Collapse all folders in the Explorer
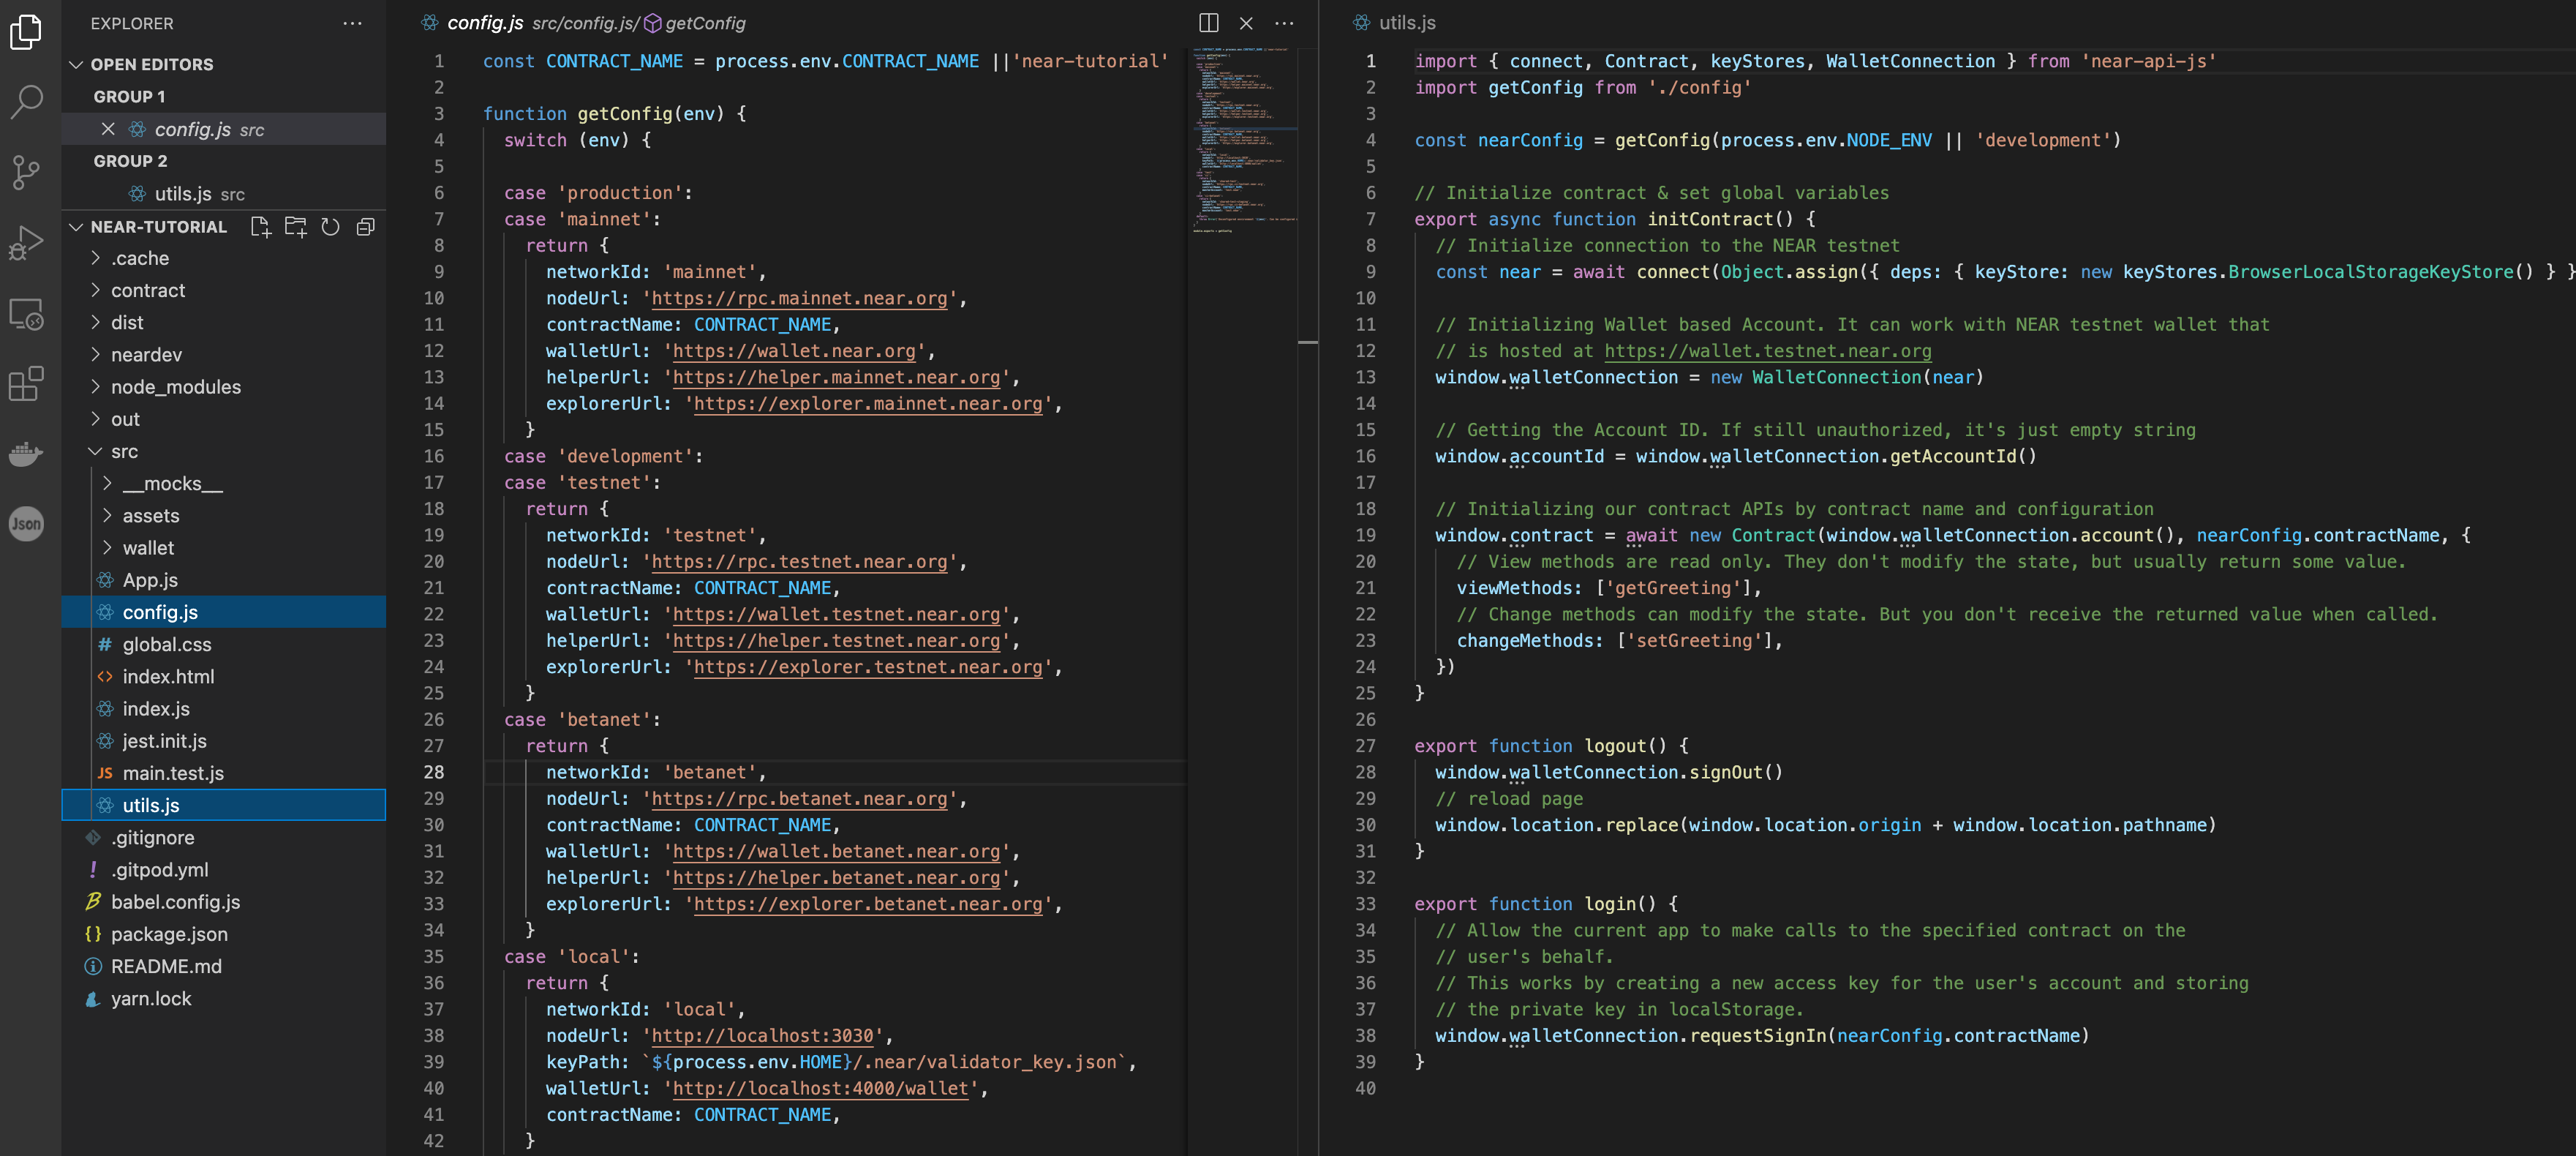2576x1156 pixels. coord(365,227)
